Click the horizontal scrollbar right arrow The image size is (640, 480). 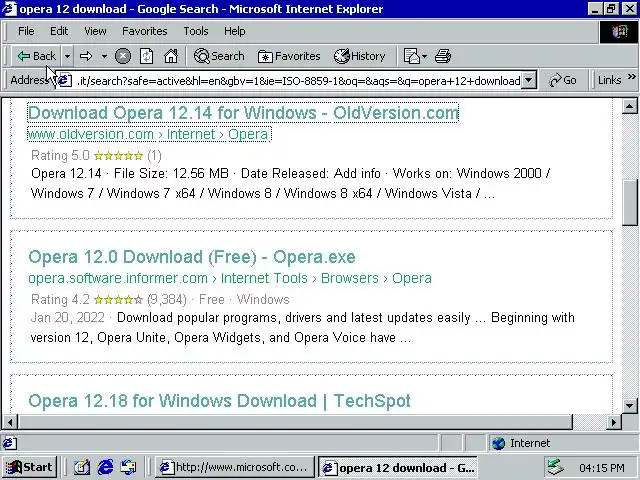(x=613, y=422)
